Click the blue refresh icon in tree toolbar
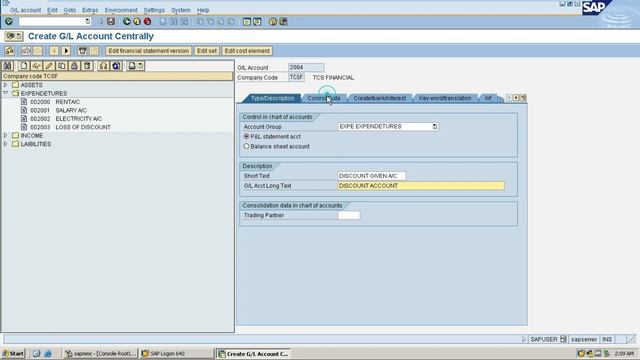640x360 pixels. 116,66
